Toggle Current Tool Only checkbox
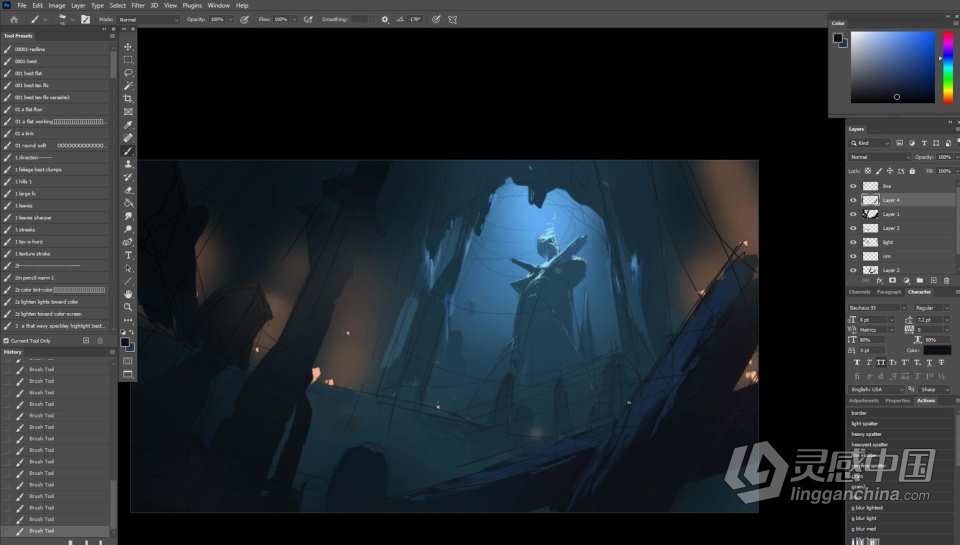 pos(6,340)
